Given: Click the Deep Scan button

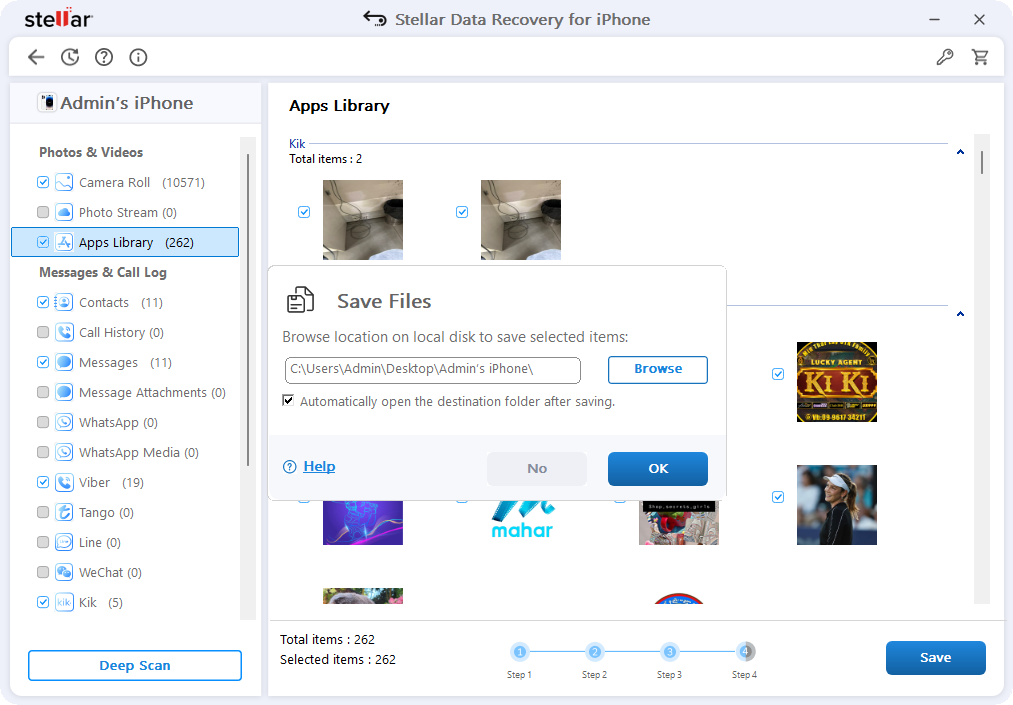Looking at the screenshot, I should [x=135, y=666].
